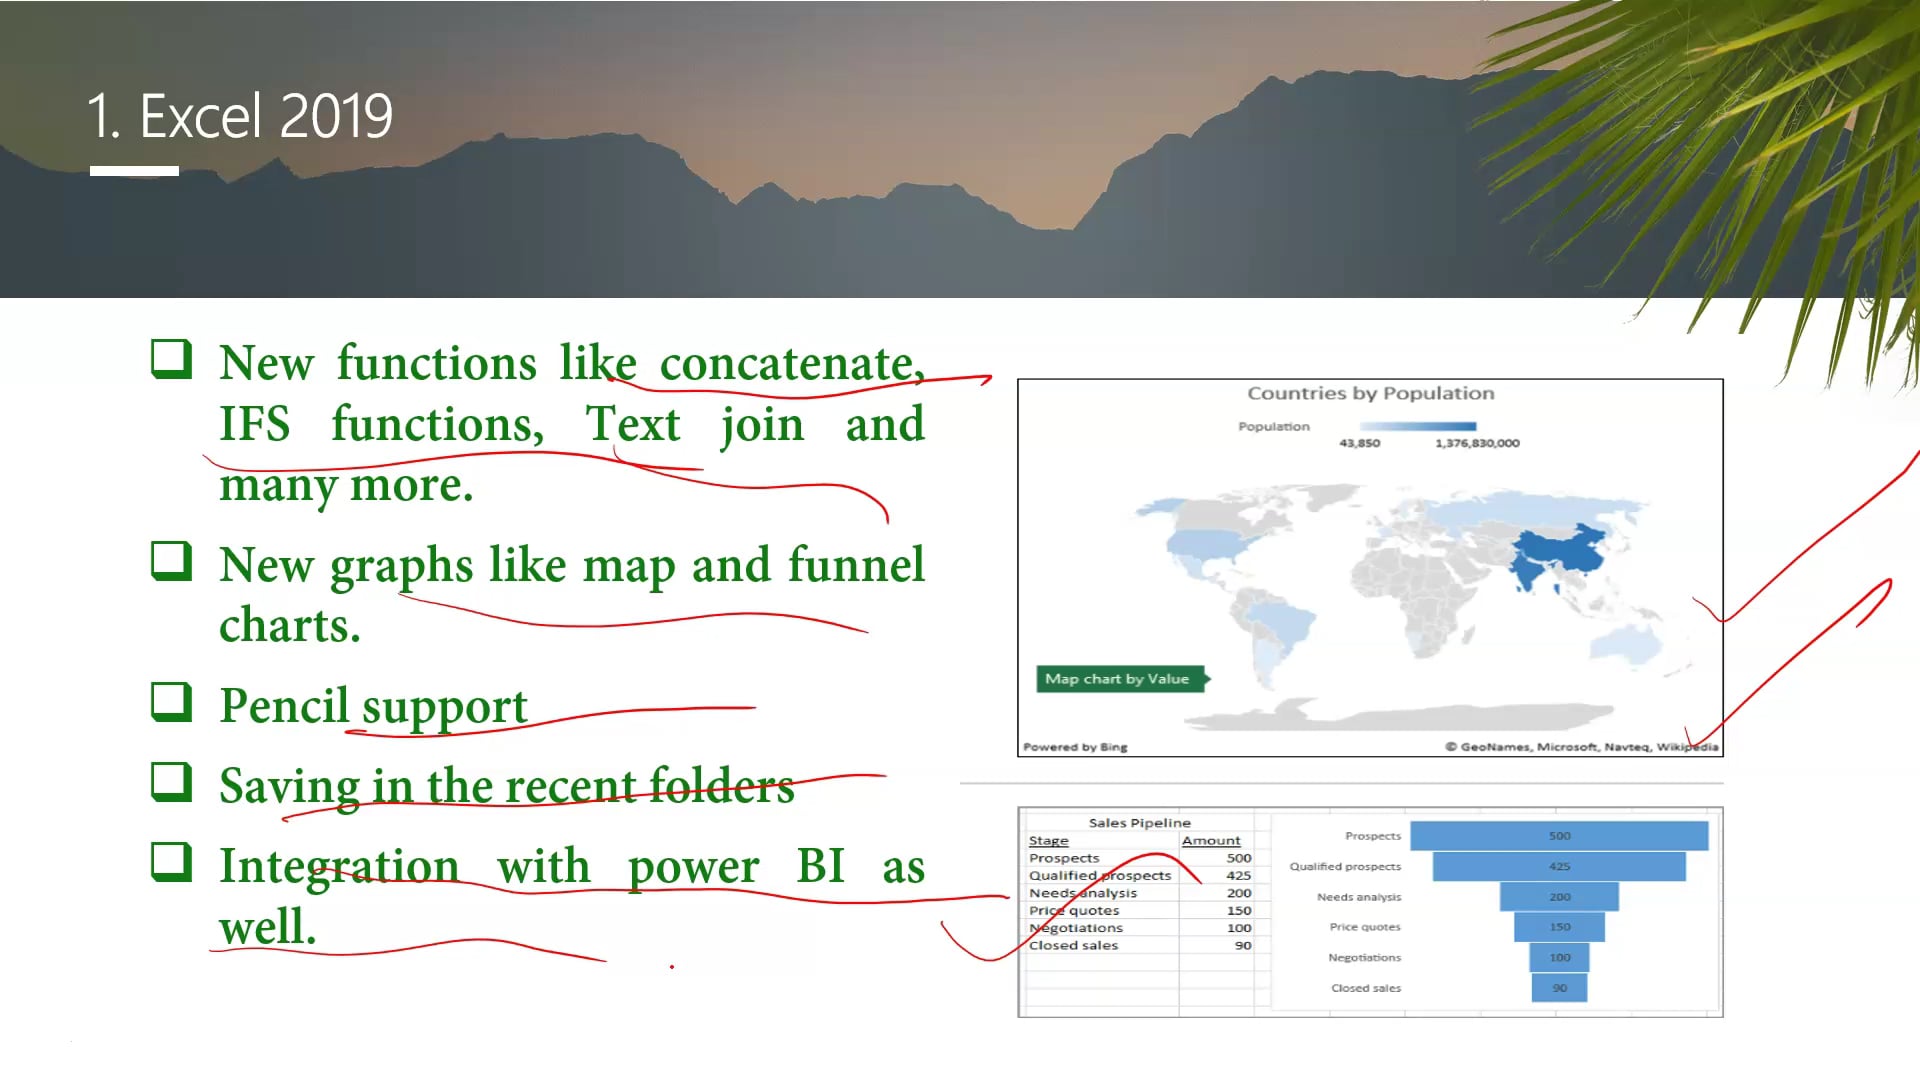The width and height of the screenshot is (1920, 1080).
Task: Click the Negotiations 100 funnel bar
Action: 1558,958
